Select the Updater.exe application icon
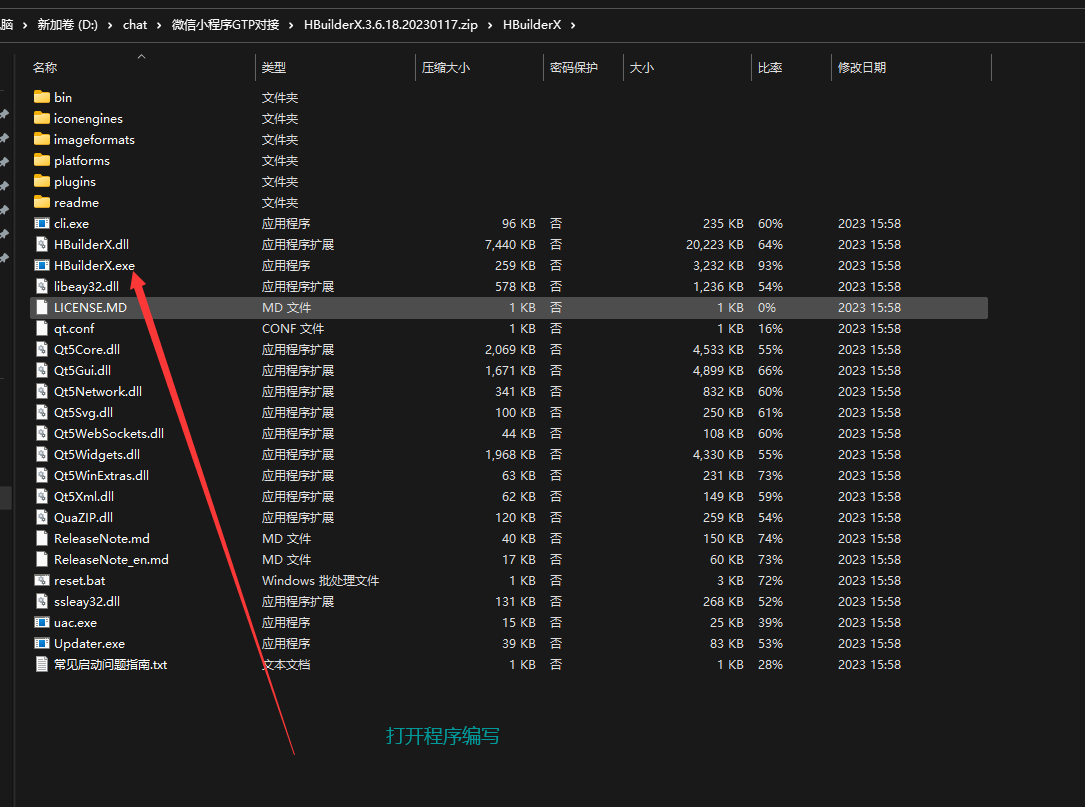Viewport: 1085px width, 807px height. click(41, 644)
